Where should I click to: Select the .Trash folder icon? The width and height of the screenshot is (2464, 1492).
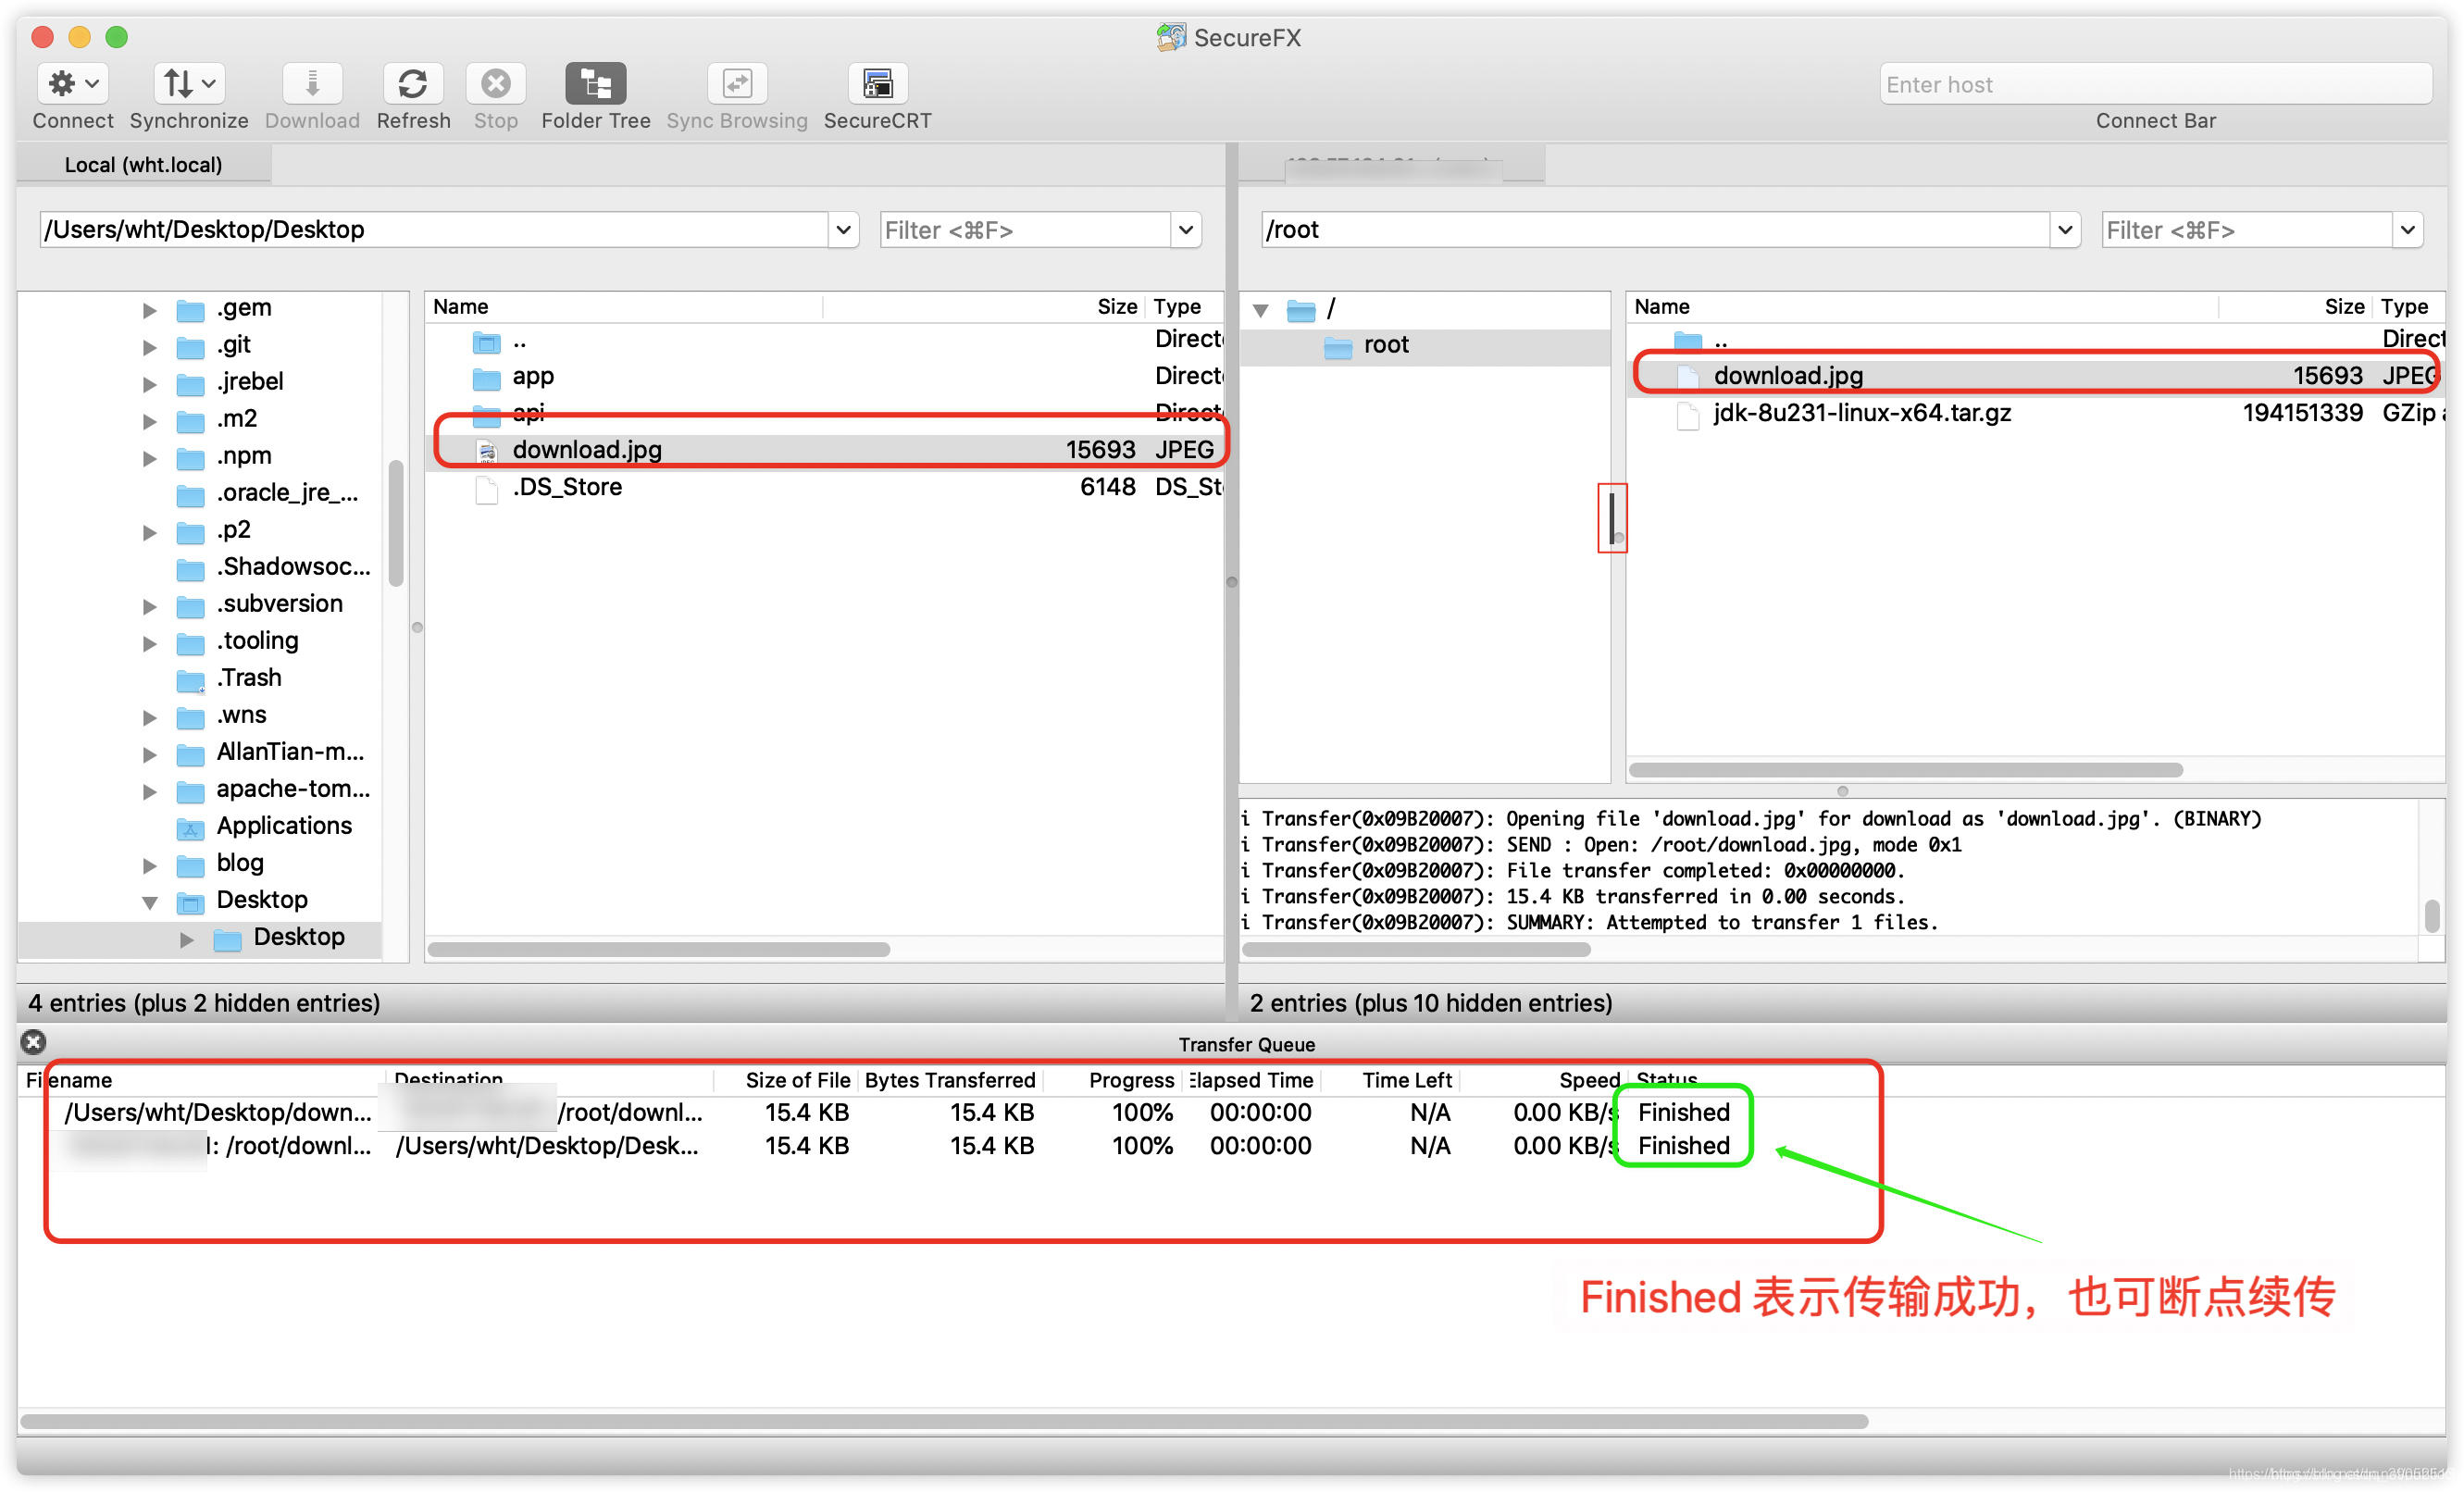[x=190, y=680]
